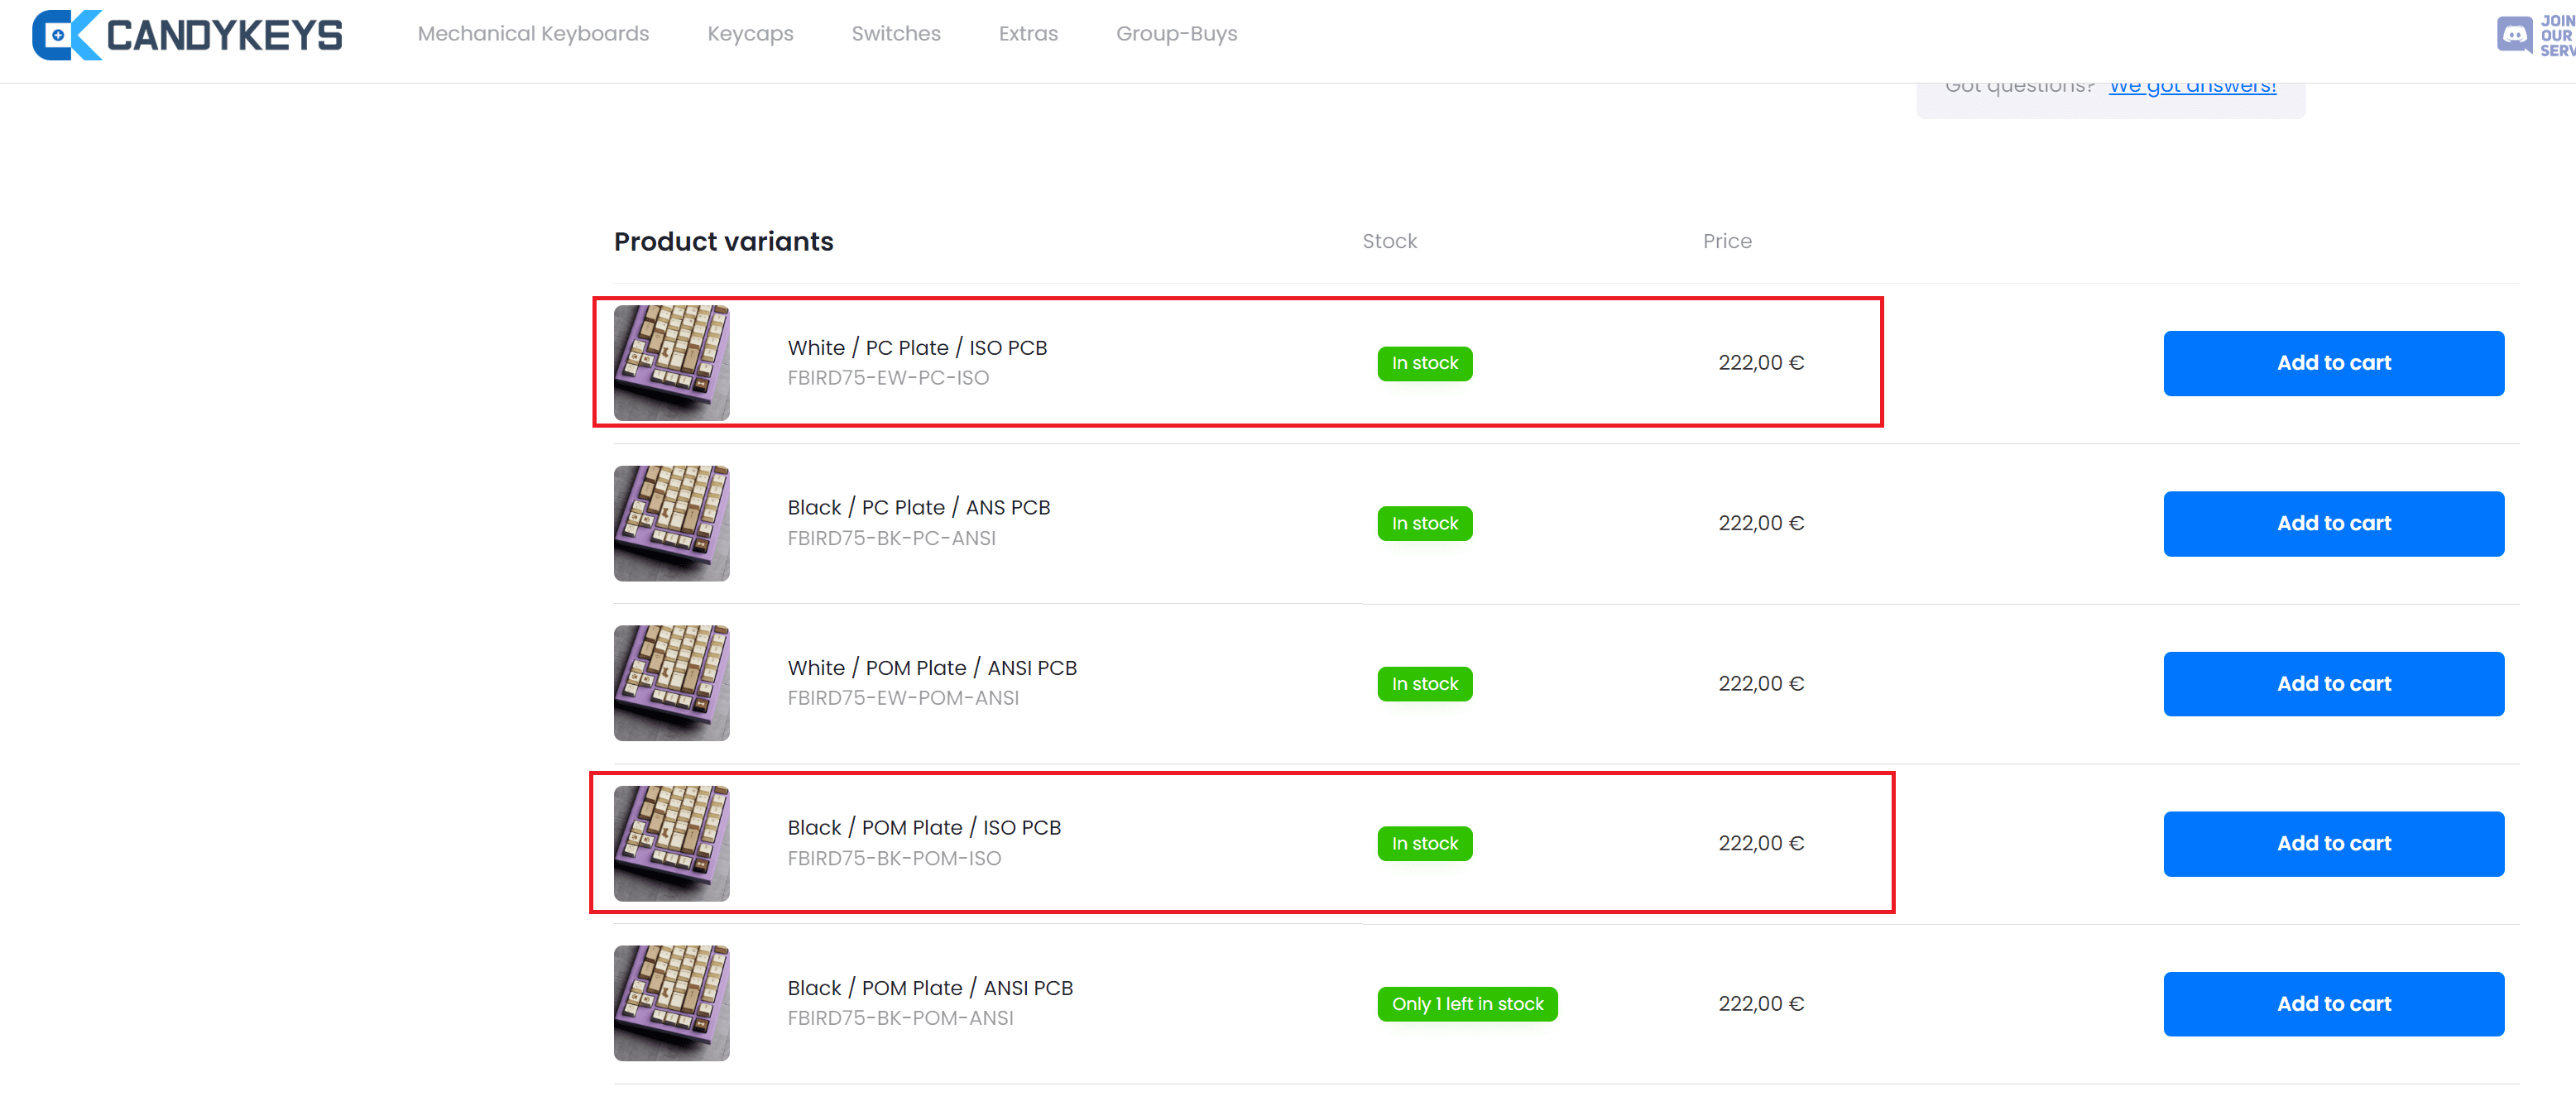This screenshot has width=2576, height=1101.
Task: Follow the 'We got answers!' link
Action: pyautogui.click(x=2192, y=88)
